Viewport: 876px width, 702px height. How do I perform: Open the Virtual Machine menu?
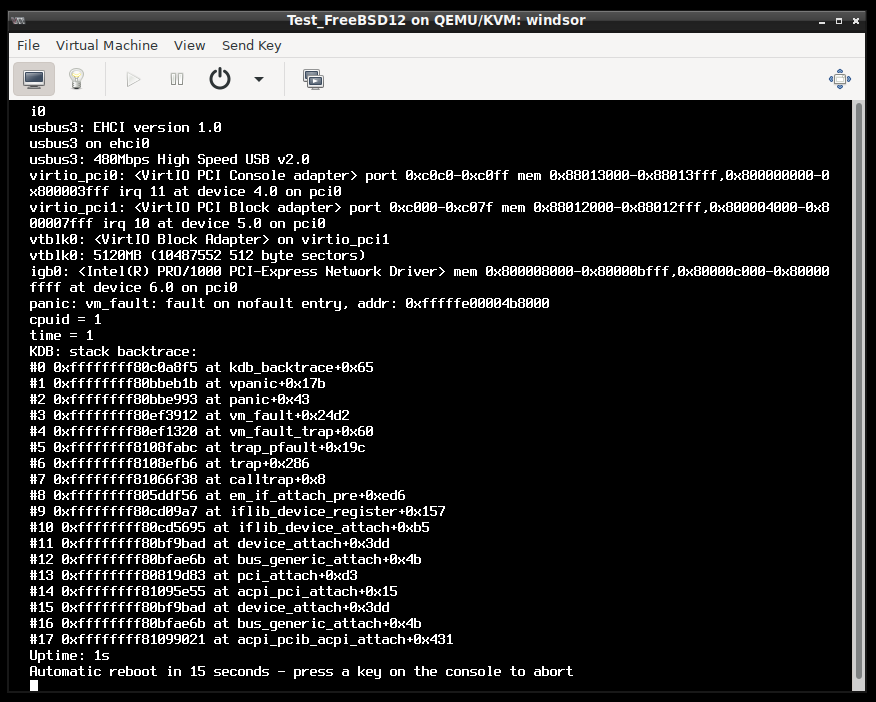[x=107, y=45]
